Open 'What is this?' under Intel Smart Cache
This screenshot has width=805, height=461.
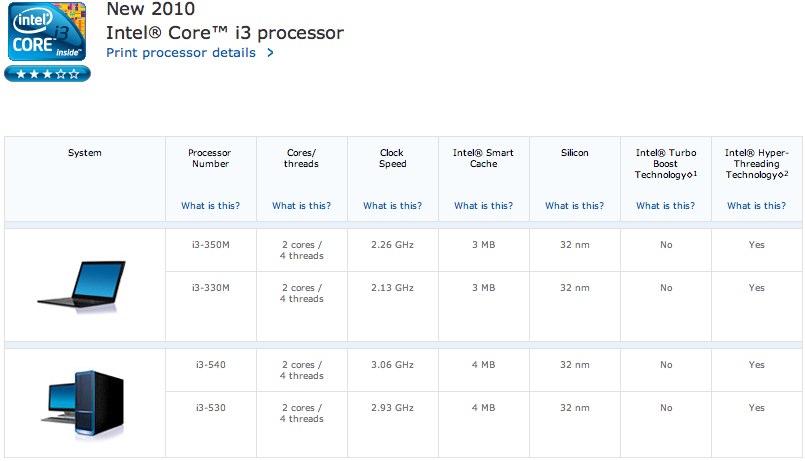(x=483, y=206)
